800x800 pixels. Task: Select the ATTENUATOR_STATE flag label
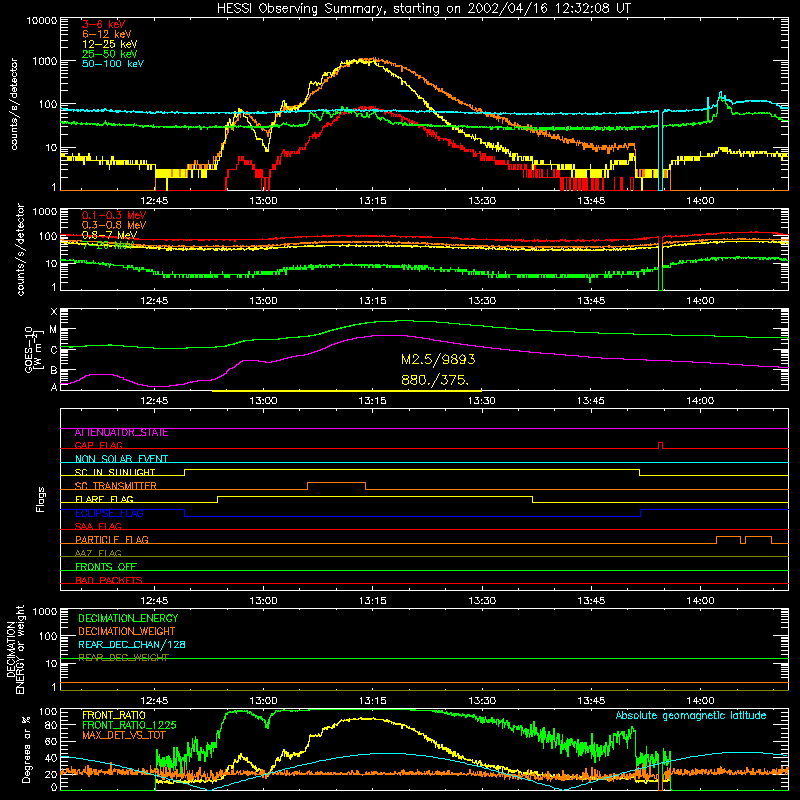tap(121, 433)
